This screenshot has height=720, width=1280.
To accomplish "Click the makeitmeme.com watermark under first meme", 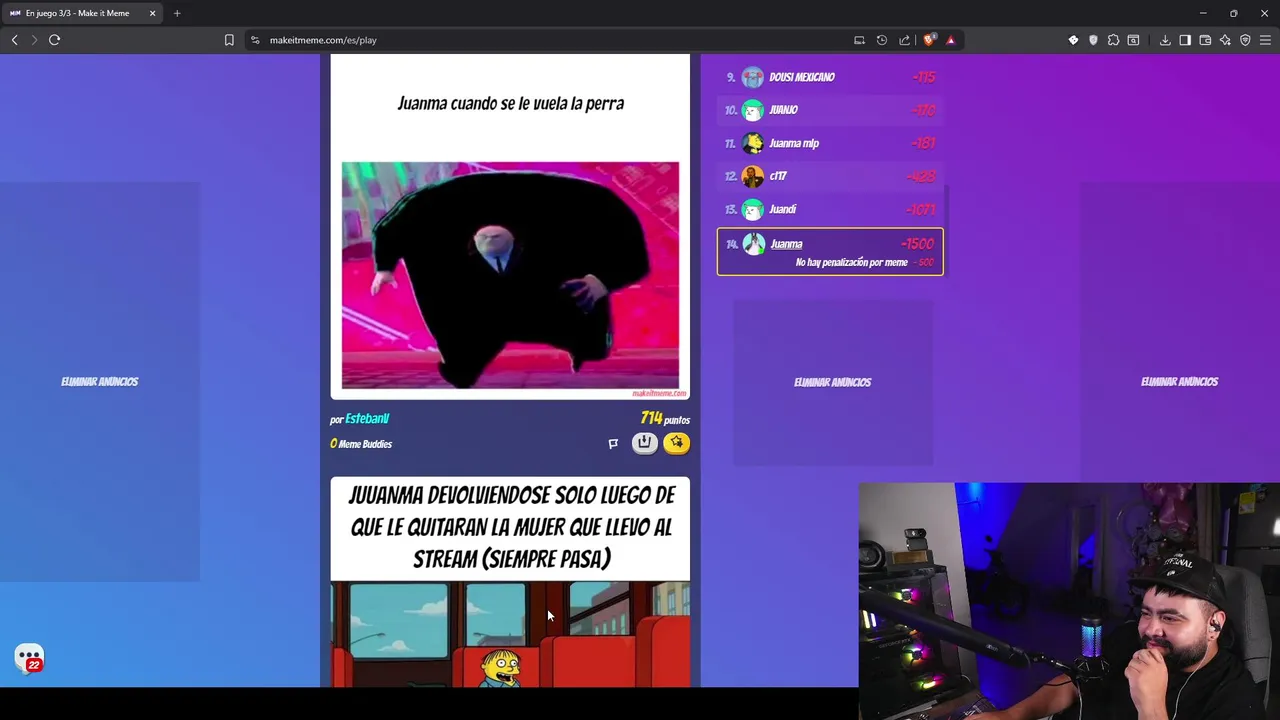I will pos(659,394).
